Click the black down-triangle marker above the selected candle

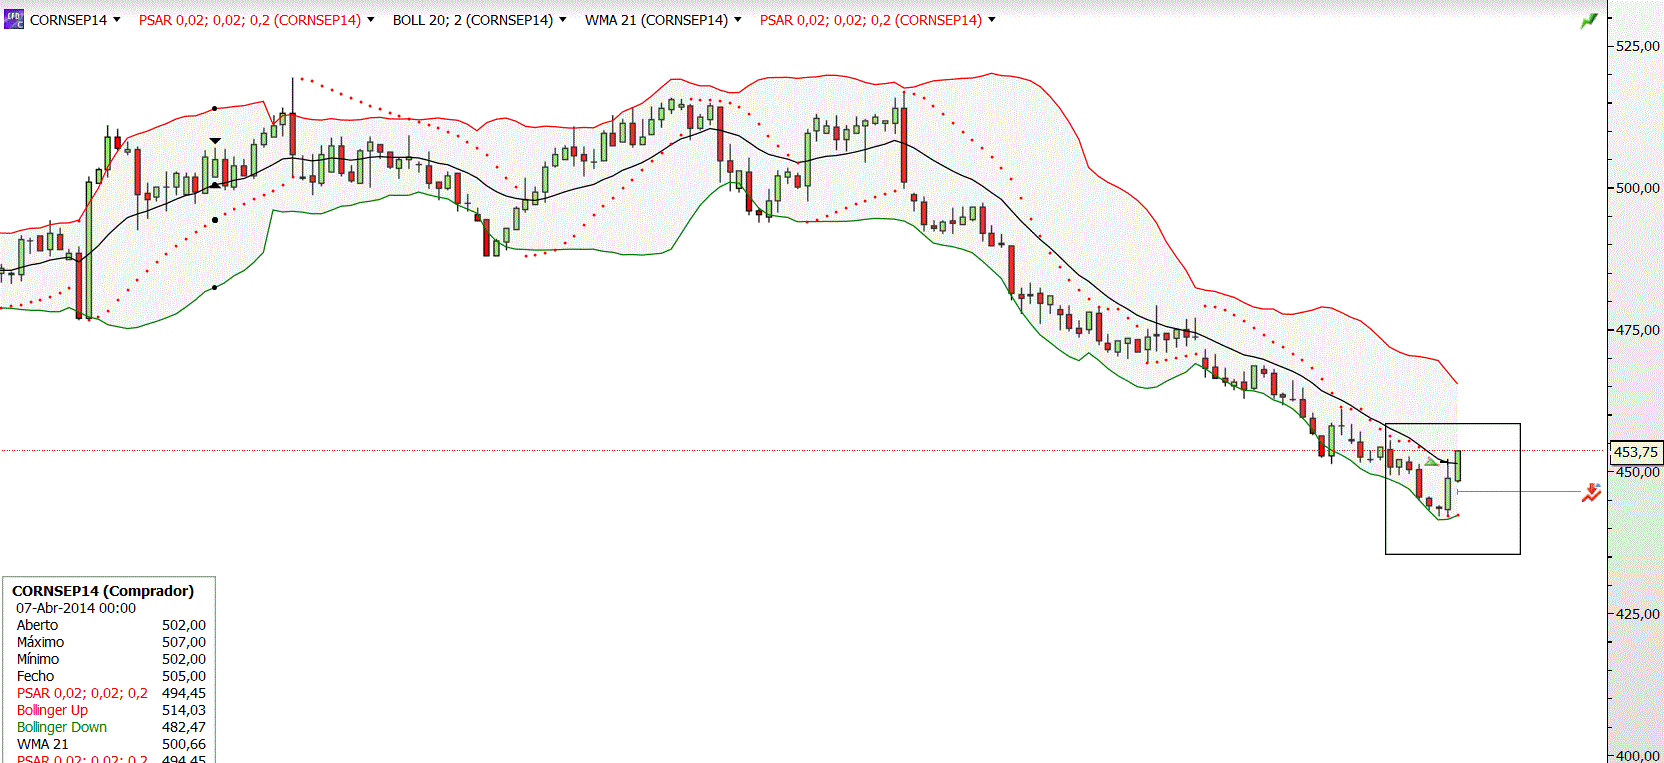215,141
